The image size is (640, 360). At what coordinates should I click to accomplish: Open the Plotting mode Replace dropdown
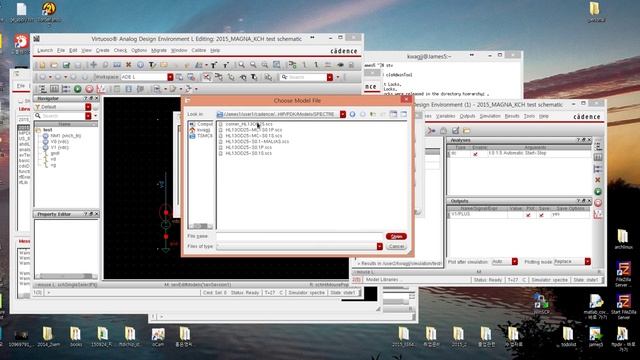[588, 262]
